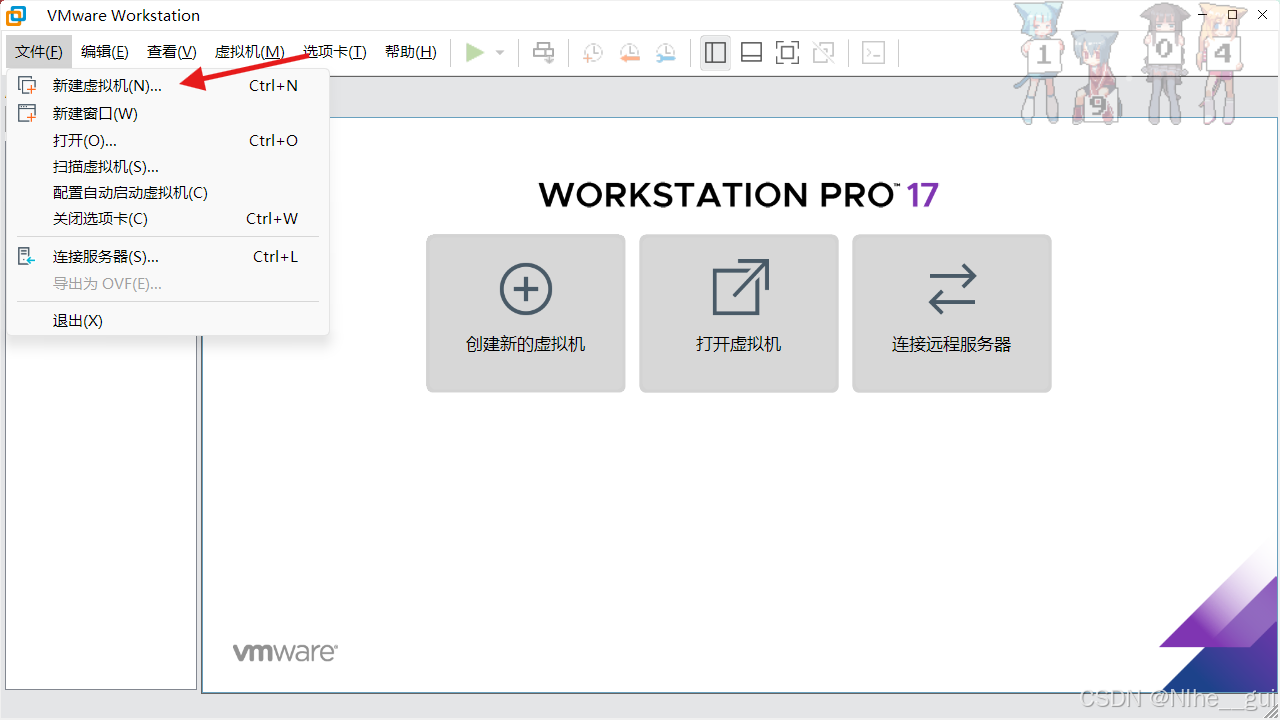Open the 帮助(H) menu
This screenshot has height=720, width=1280.
click(411, 52)
